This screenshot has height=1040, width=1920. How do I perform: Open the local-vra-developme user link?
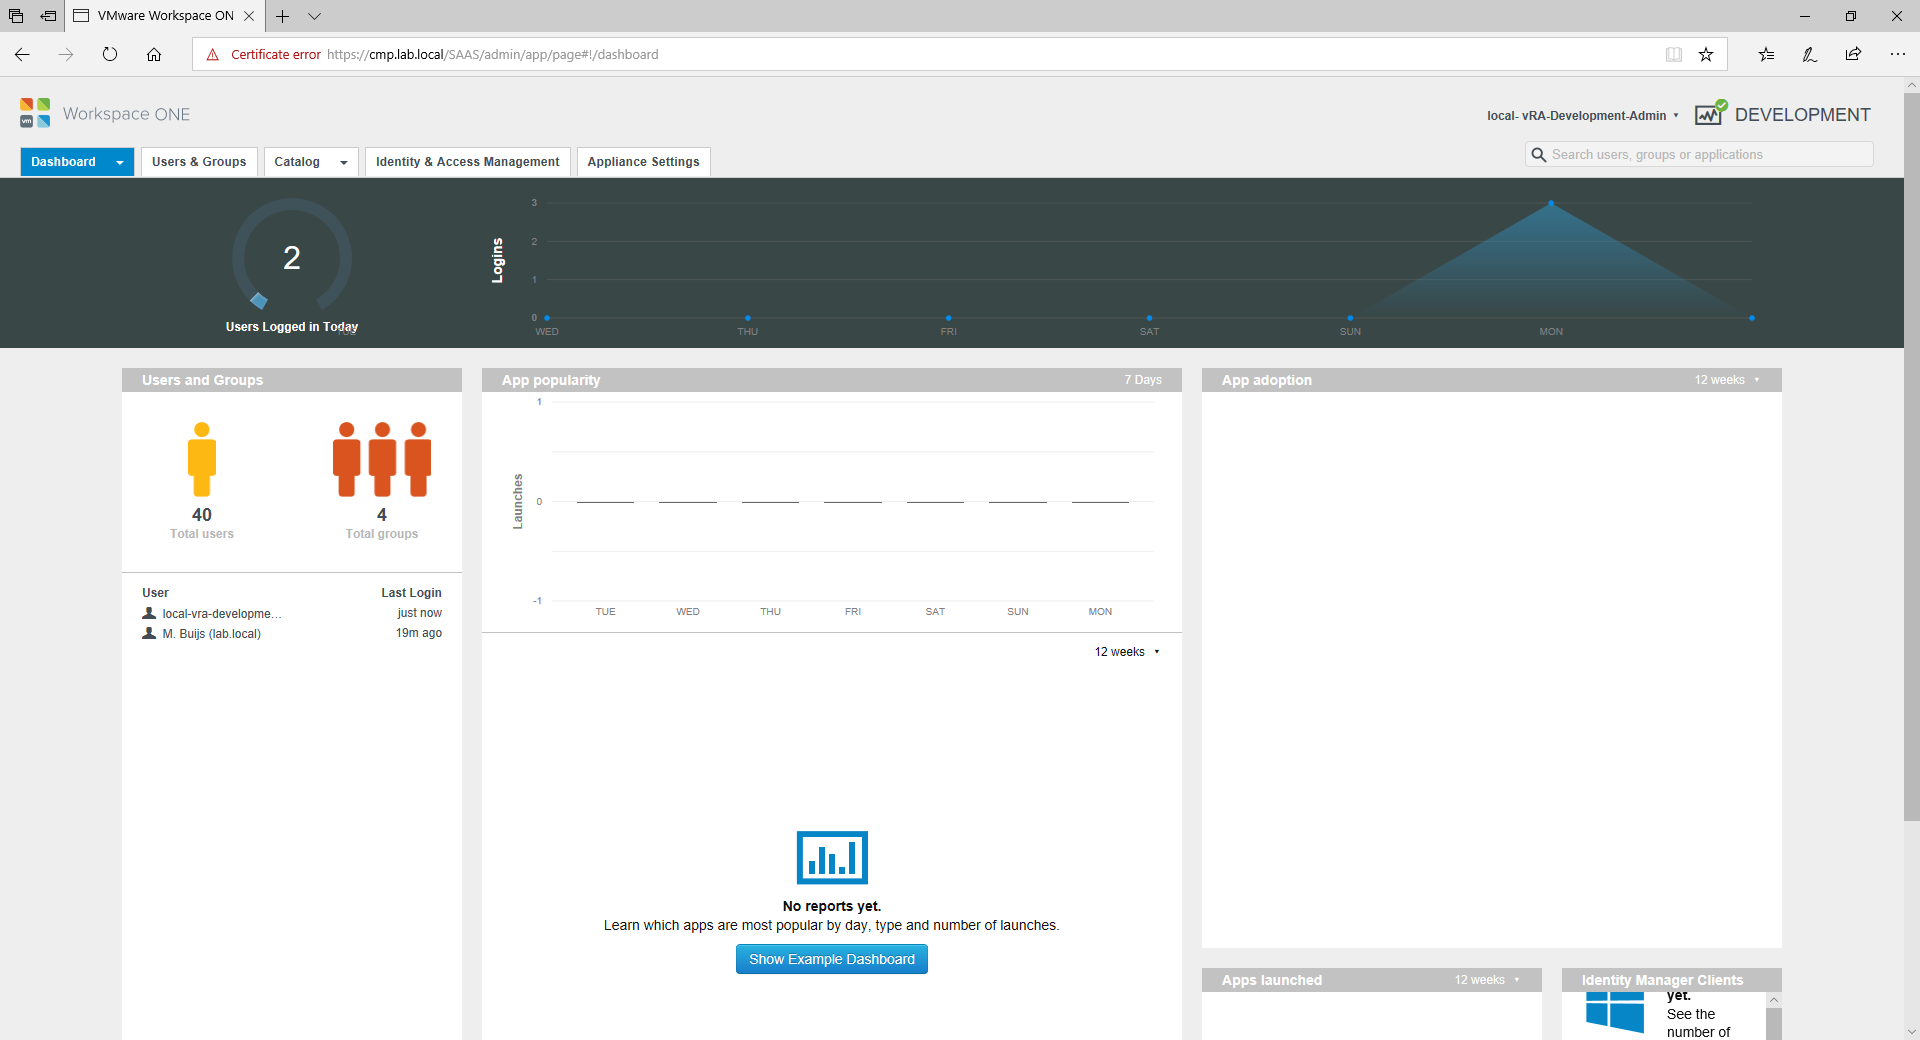(x=222, y=614)
